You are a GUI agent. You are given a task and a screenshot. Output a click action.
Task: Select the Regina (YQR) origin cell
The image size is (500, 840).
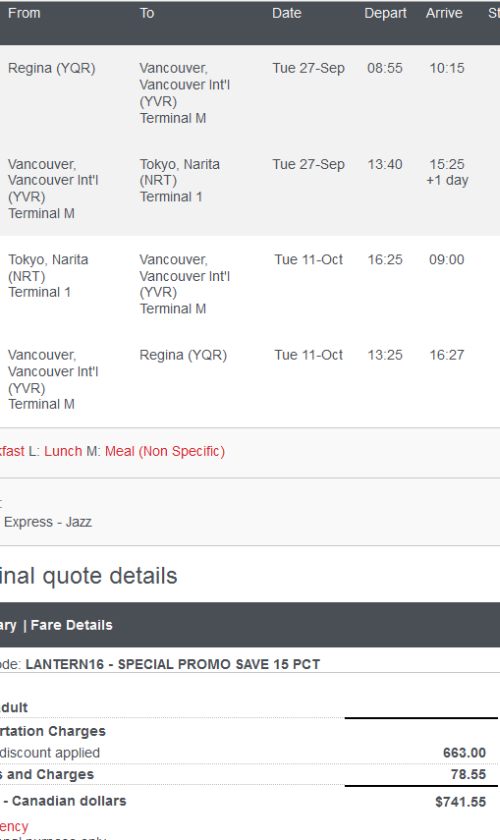pos(51,68)
